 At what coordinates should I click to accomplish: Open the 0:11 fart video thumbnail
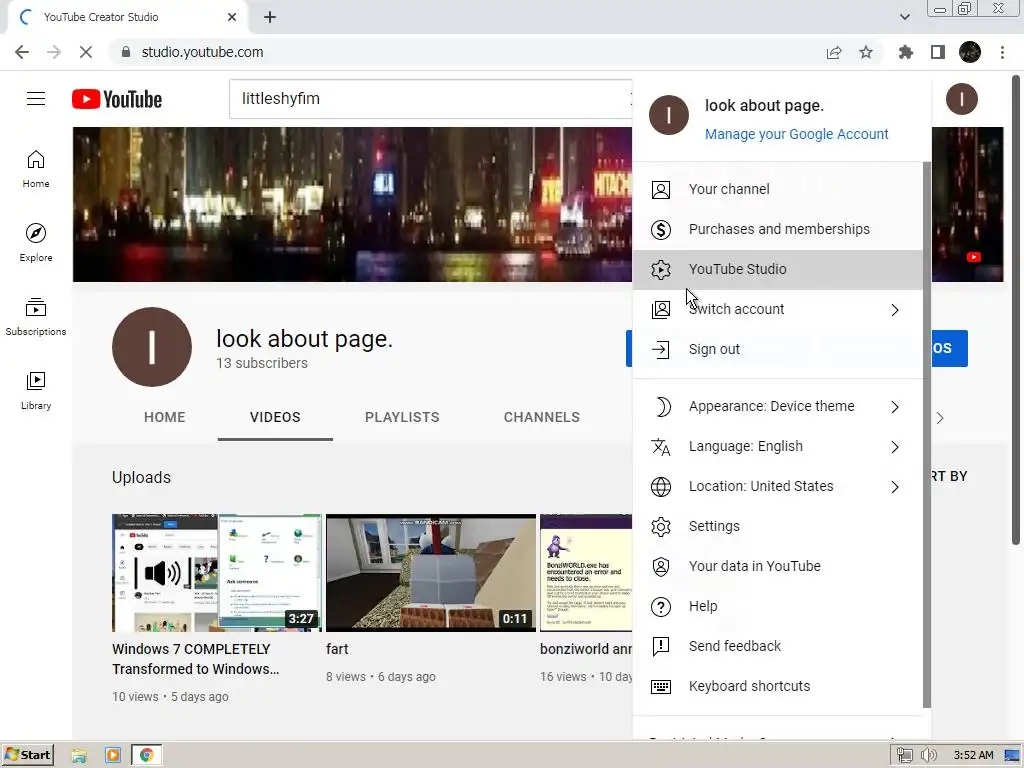431,573
